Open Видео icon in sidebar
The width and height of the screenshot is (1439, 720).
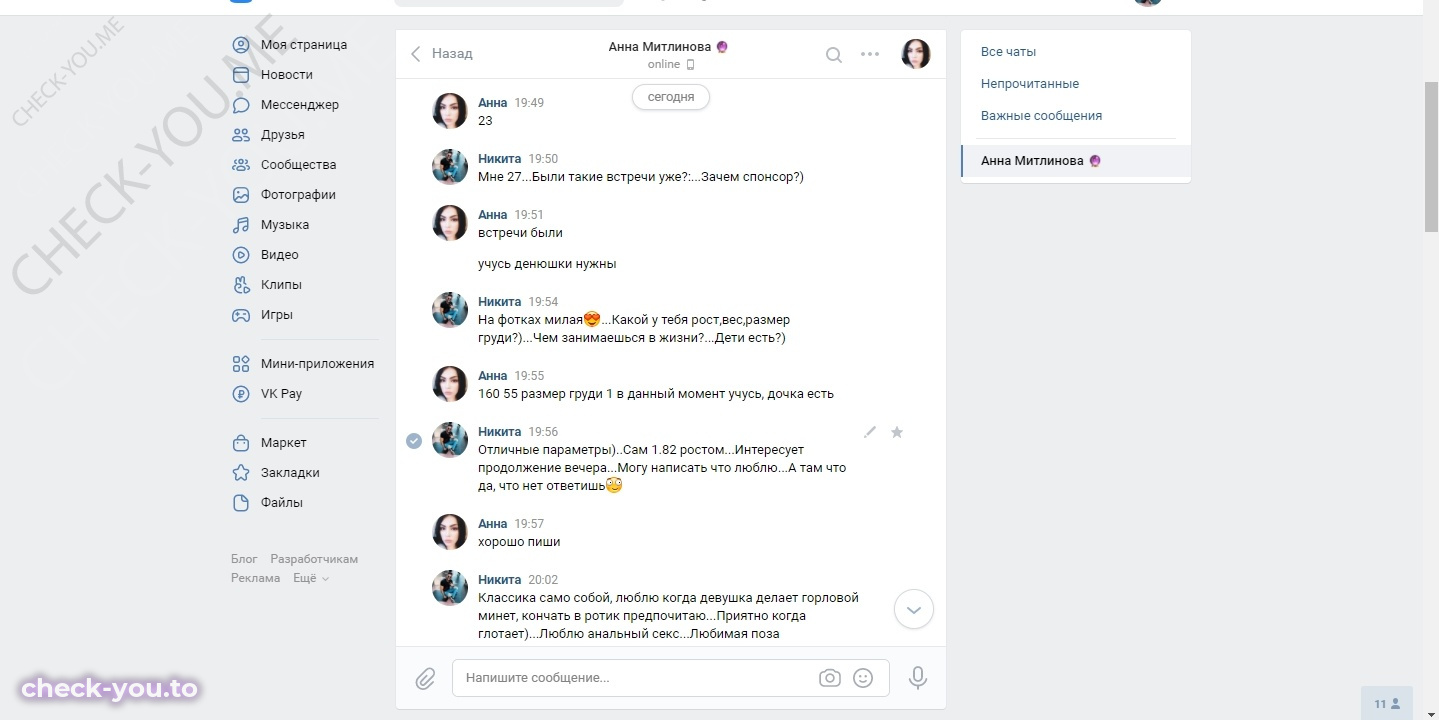(241, 255)
